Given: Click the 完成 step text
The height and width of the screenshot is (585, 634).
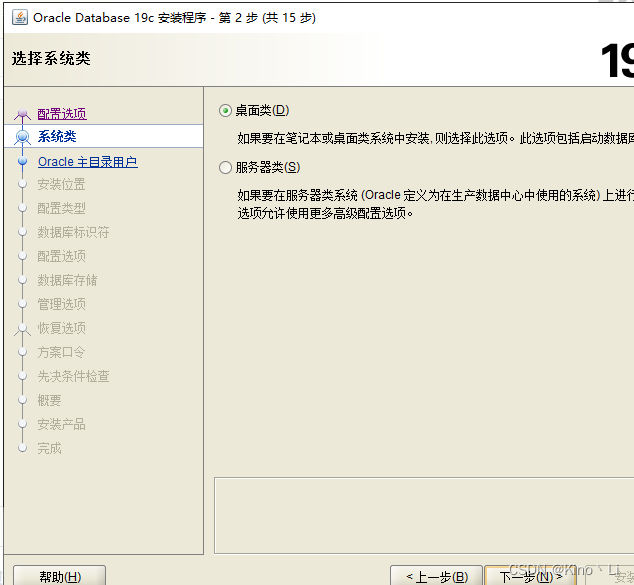Looking at the screenshot, I should click(49, 448).
